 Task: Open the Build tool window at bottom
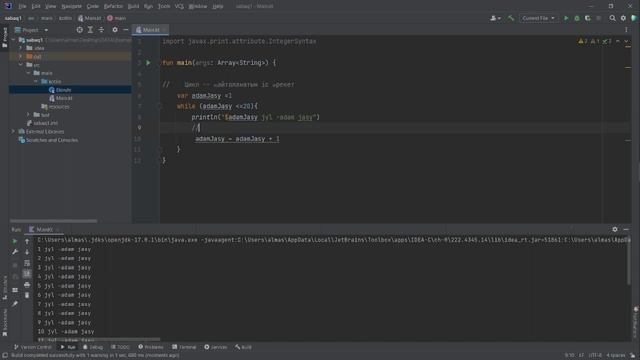tap(243, 347)
